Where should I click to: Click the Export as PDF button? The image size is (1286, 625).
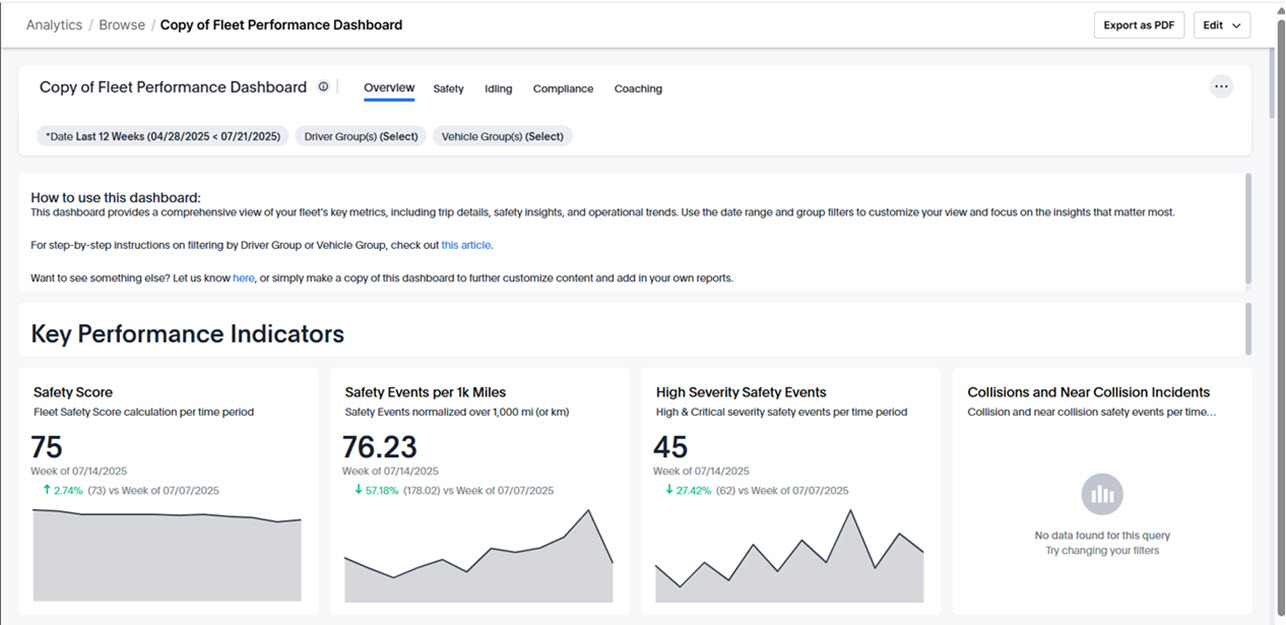click(1139, 24)
